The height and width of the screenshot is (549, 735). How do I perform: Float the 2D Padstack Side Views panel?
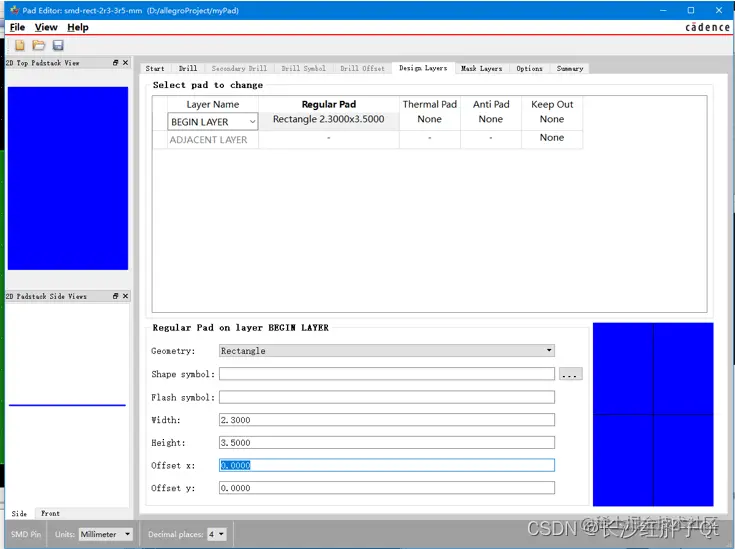115,296
